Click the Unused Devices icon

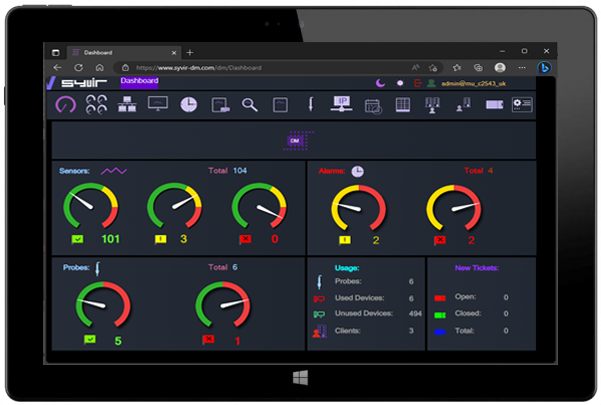319,314
